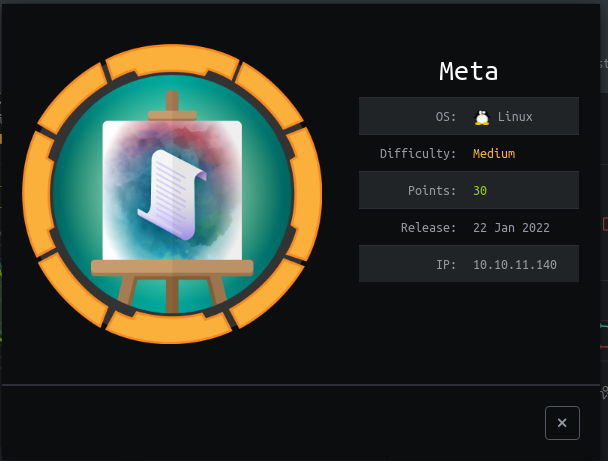Select the IP address 10.10.11.140
The image size is (608, 461).
(515, 265)
